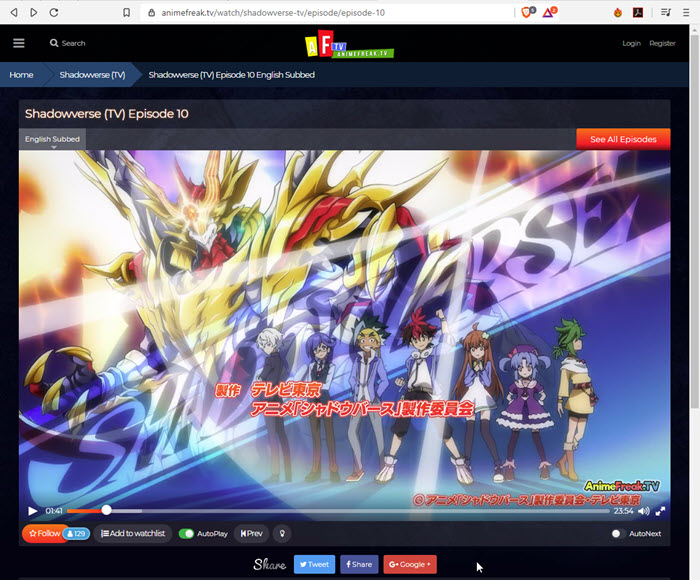
Task: Open the Brave Shields lion icon
Action: pyautogui.click(x=528, y=12)
